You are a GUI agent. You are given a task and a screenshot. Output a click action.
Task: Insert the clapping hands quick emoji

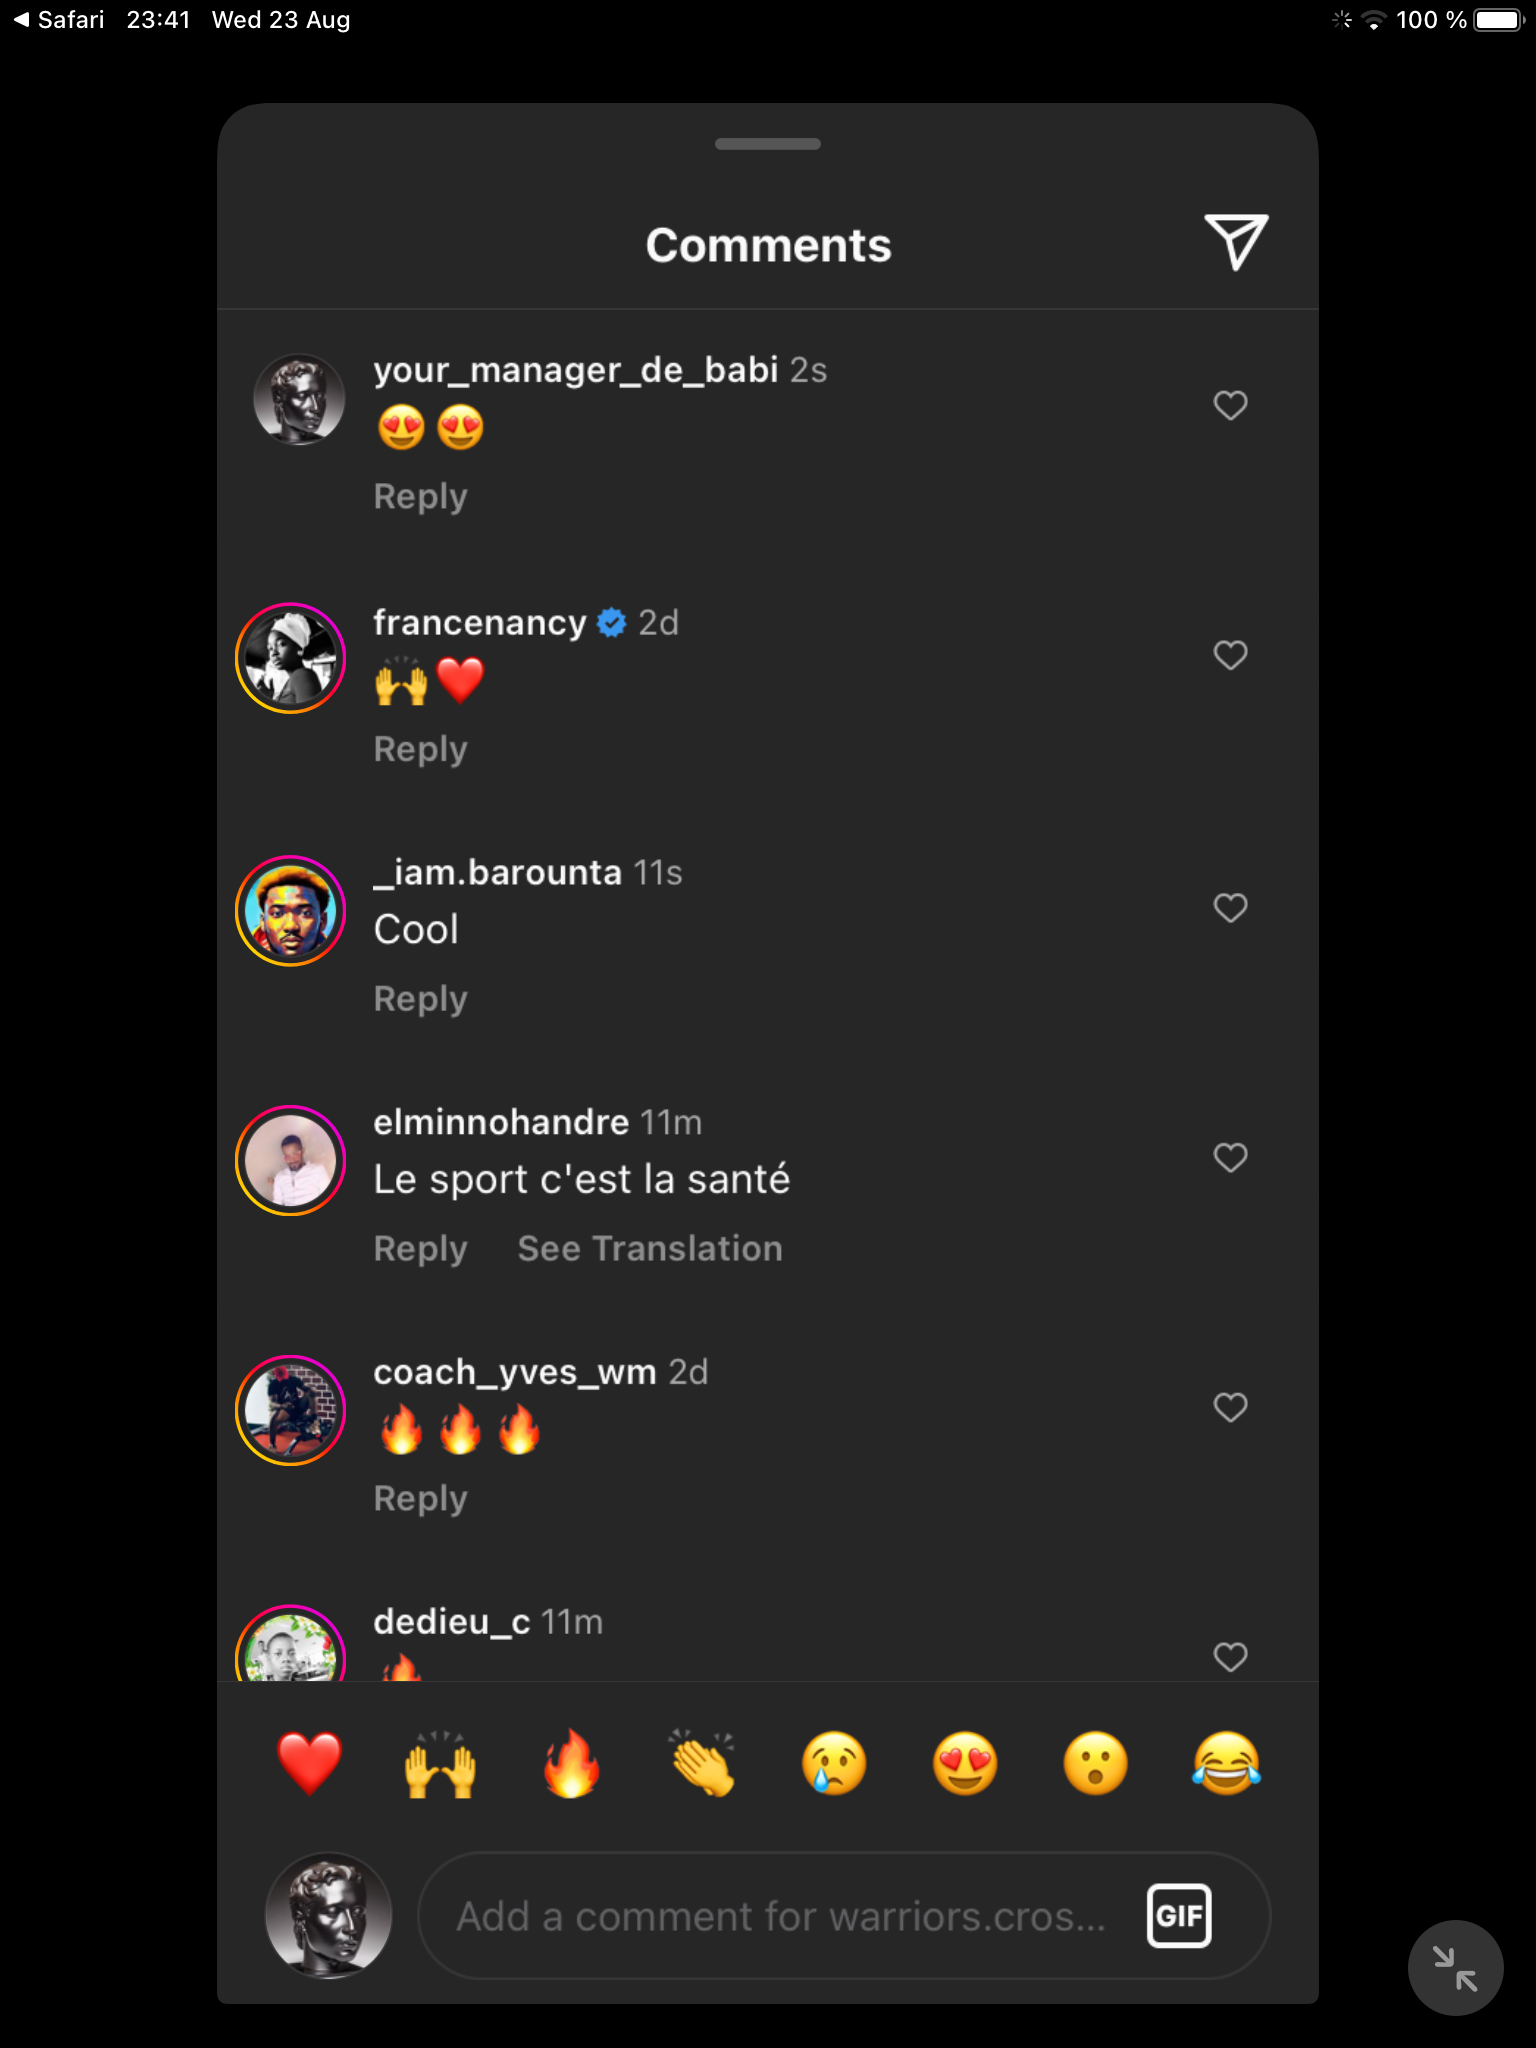[703, 1763]
